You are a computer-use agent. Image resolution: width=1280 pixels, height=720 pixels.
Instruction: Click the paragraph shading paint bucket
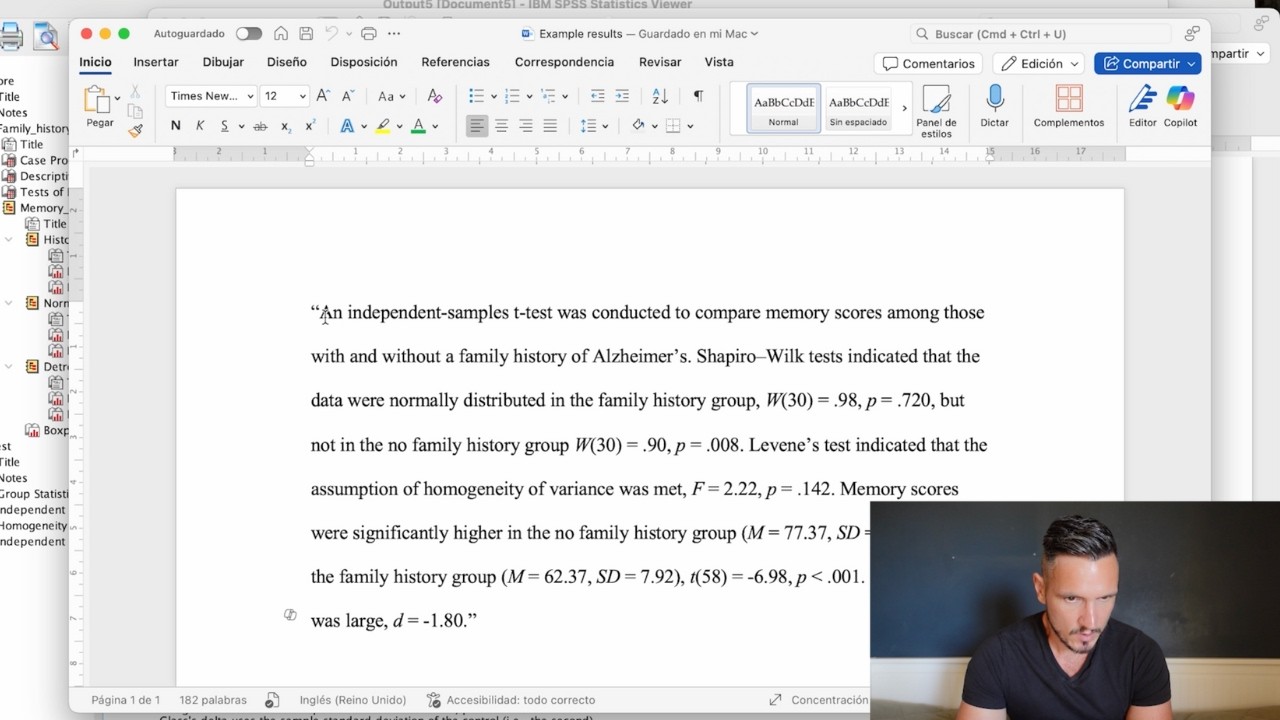[x=638, y=126]
